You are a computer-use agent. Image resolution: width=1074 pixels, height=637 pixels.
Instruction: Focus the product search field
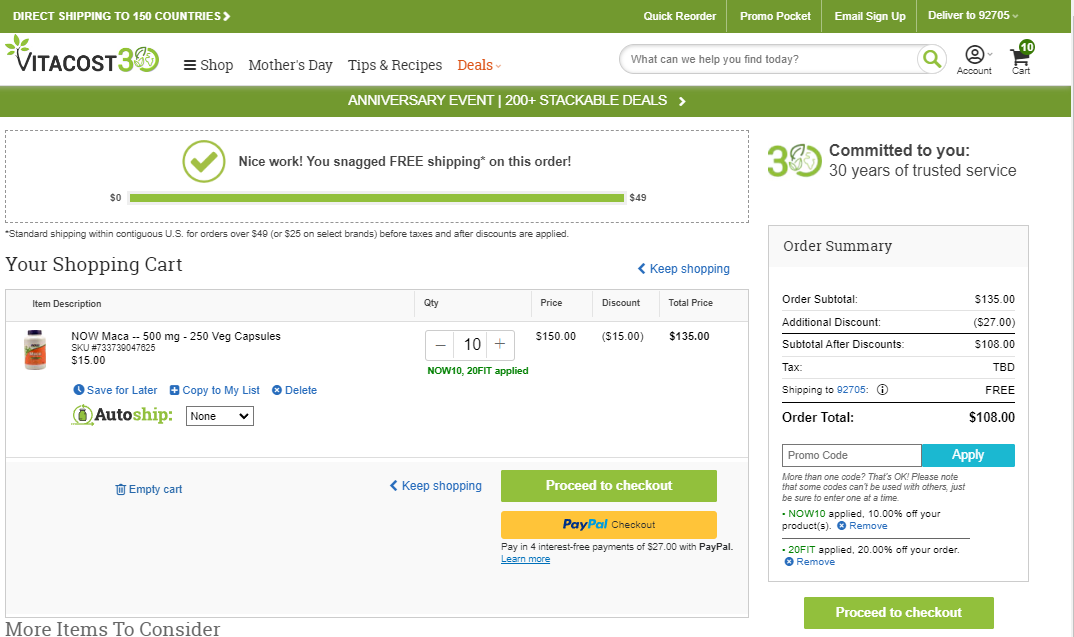coord(771,59)
